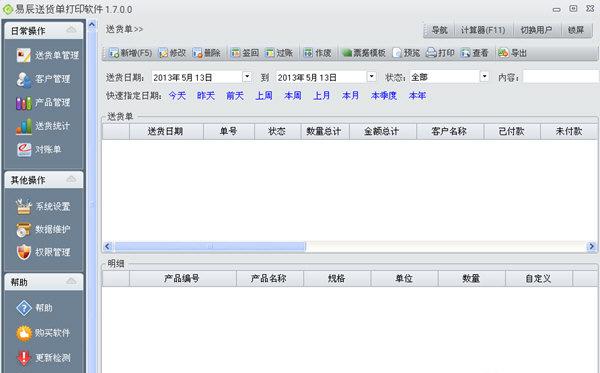Sort by 送货日期 column header
The width and height of the screenshot is (600, 373).
[166, 131]
